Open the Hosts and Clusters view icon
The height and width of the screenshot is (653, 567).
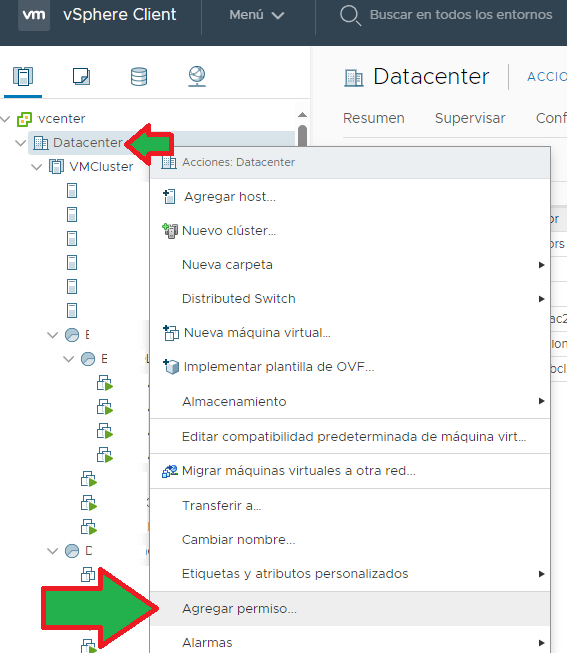[22, 77]
